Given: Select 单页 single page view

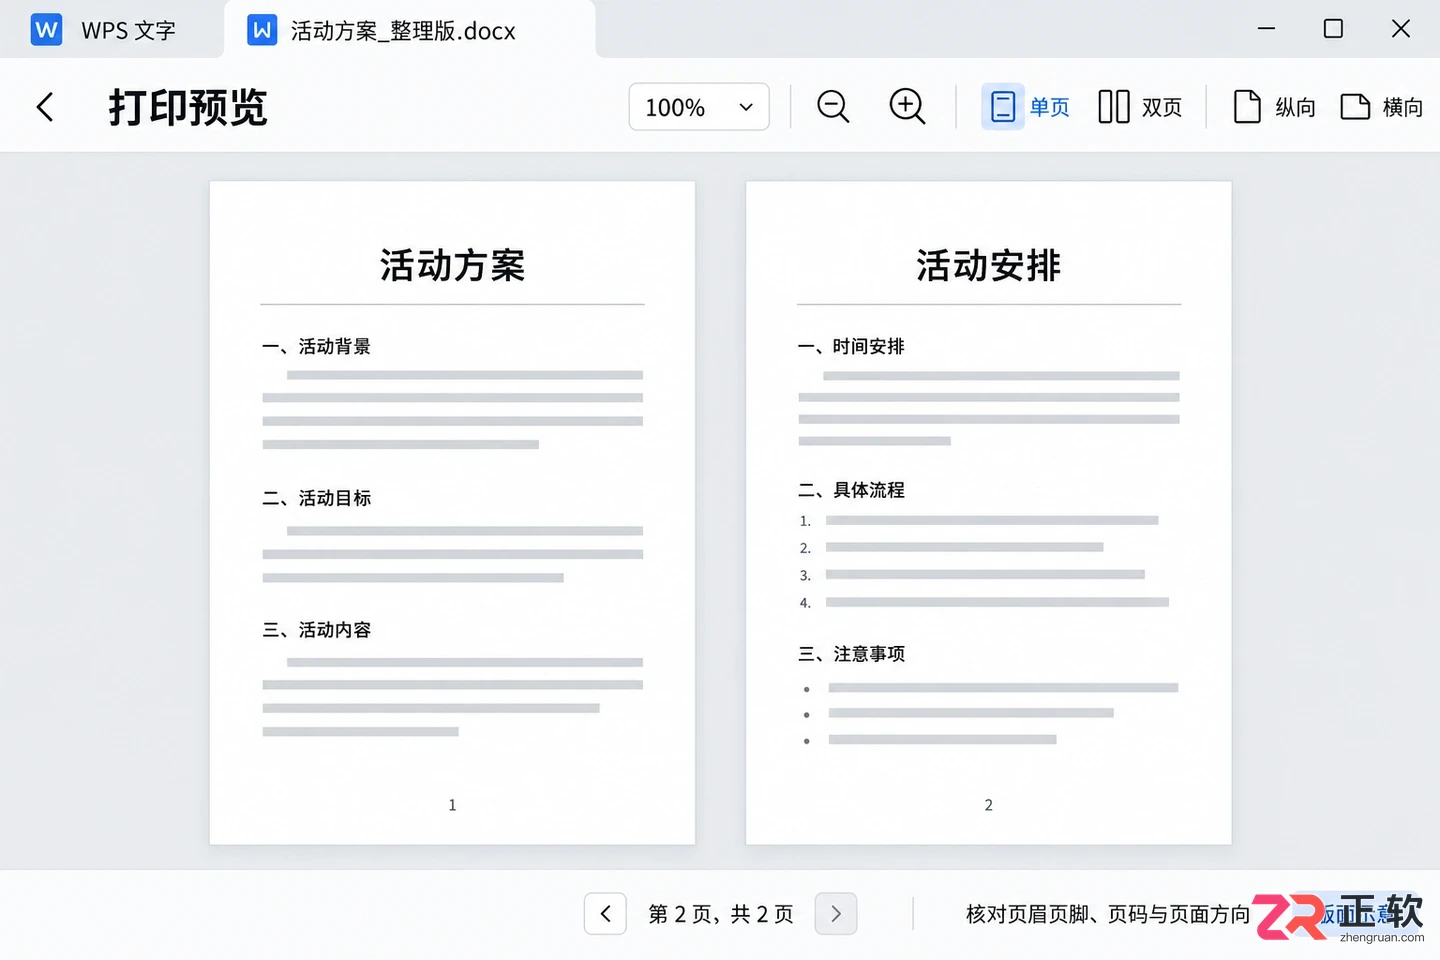Looking at the screenshot, I should pos(1027,107).
